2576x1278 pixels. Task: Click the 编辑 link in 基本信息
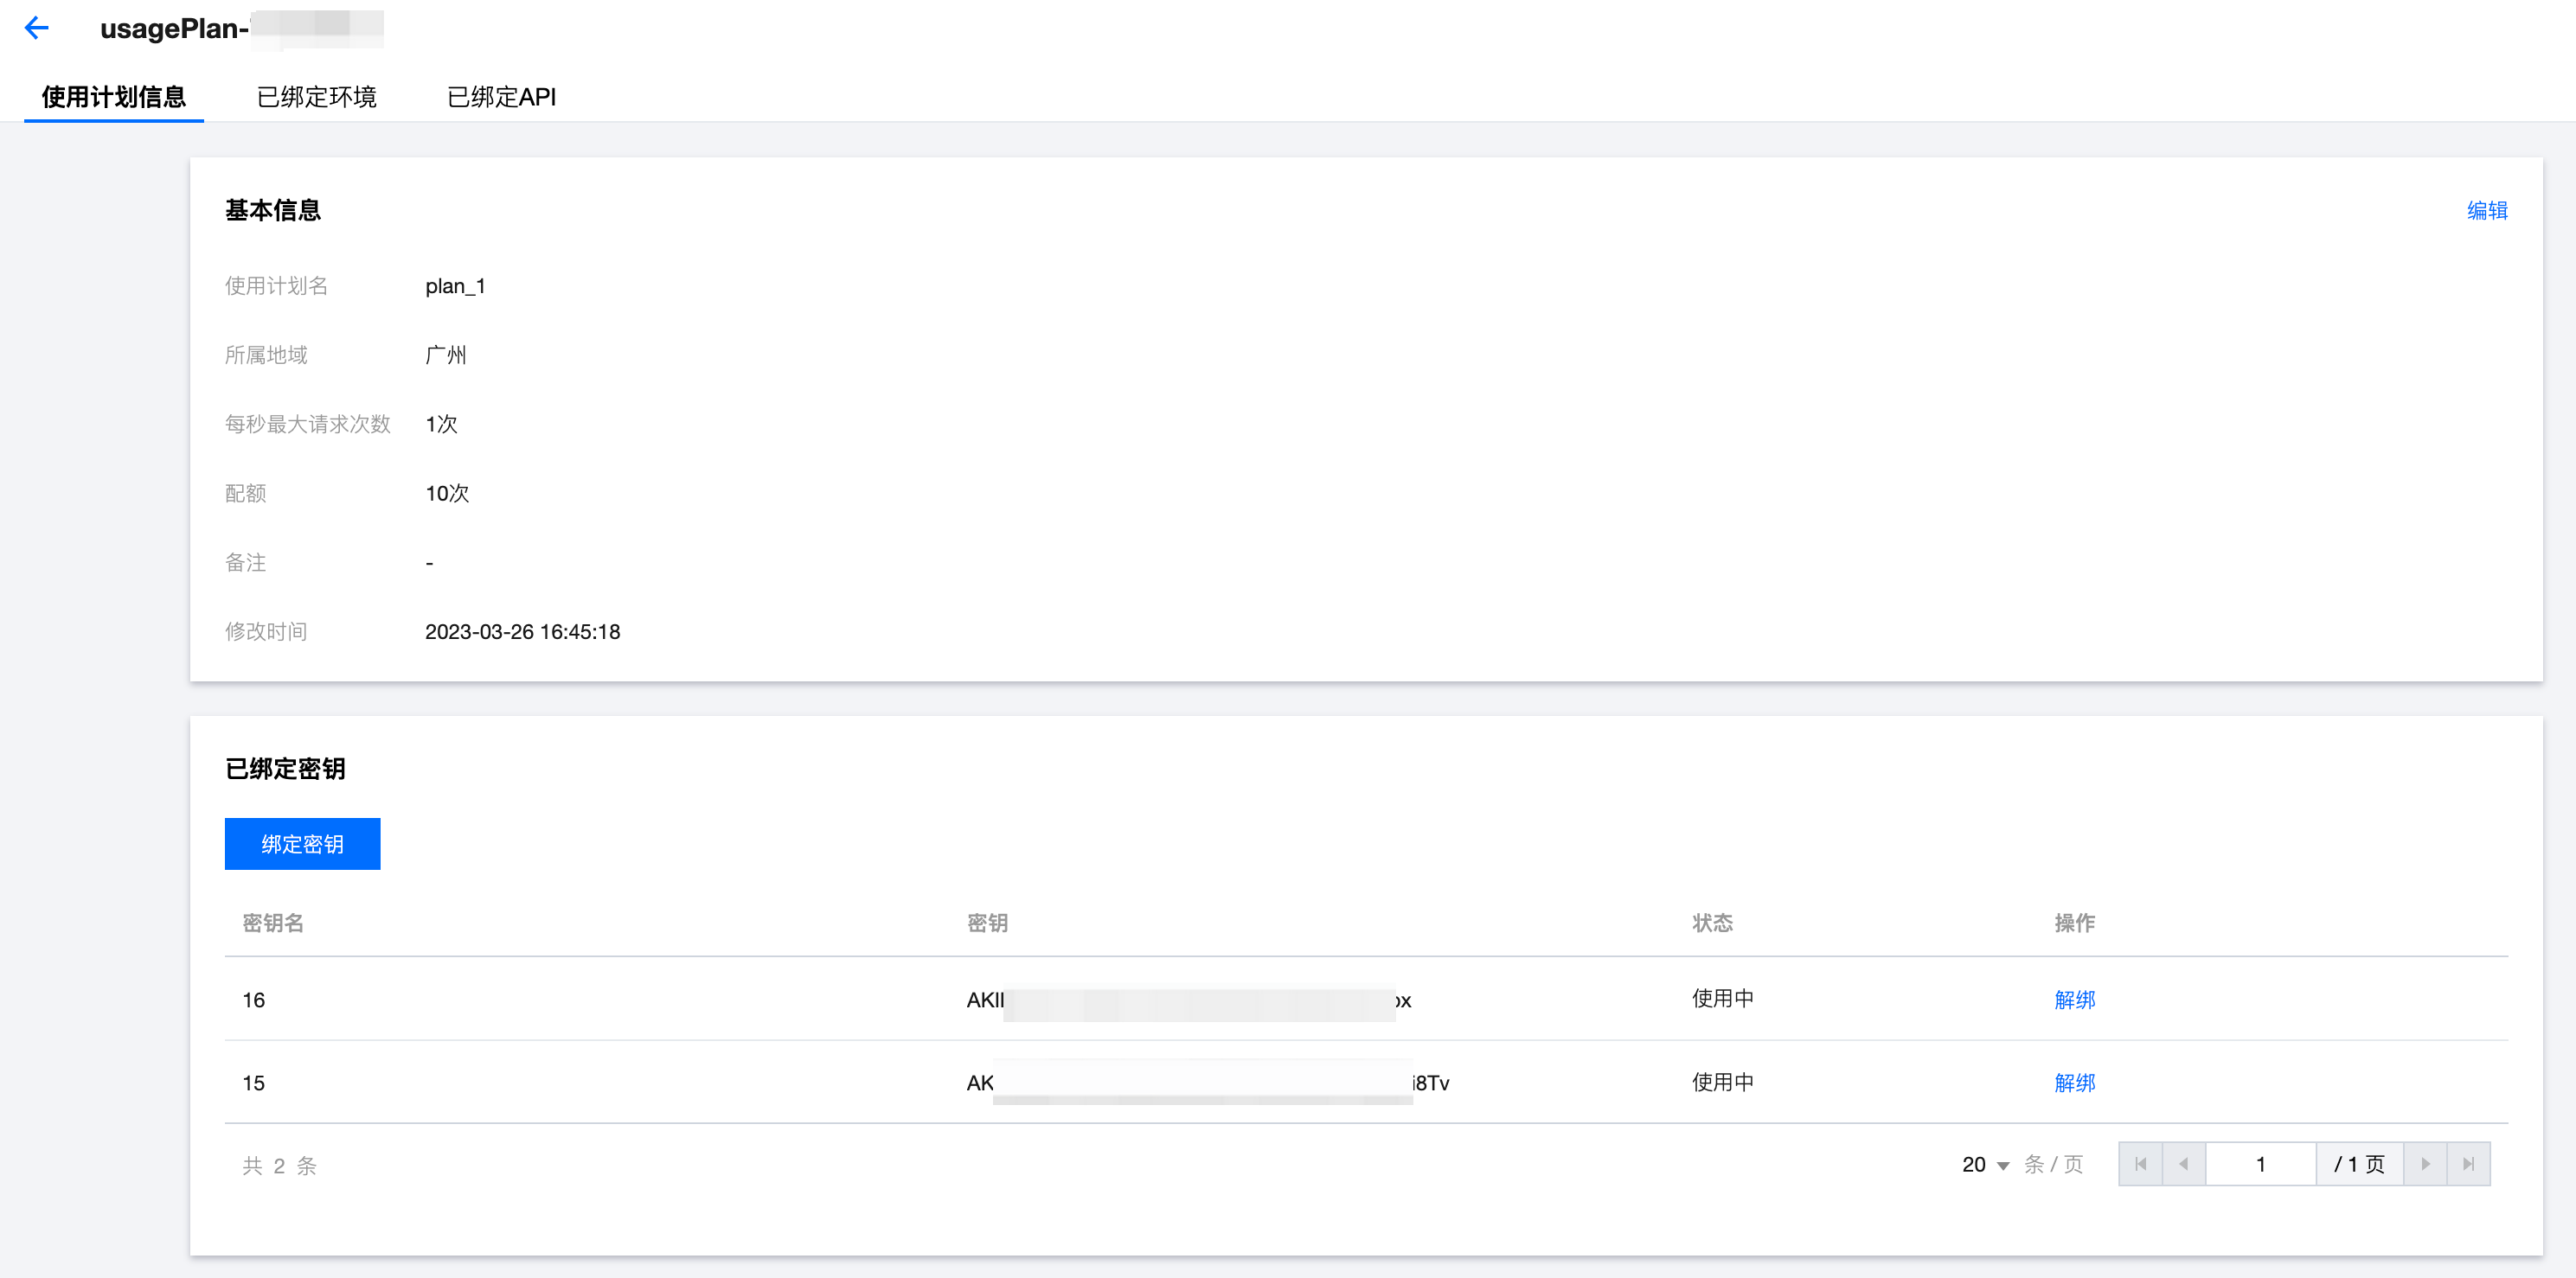(x=2486, y=211)
